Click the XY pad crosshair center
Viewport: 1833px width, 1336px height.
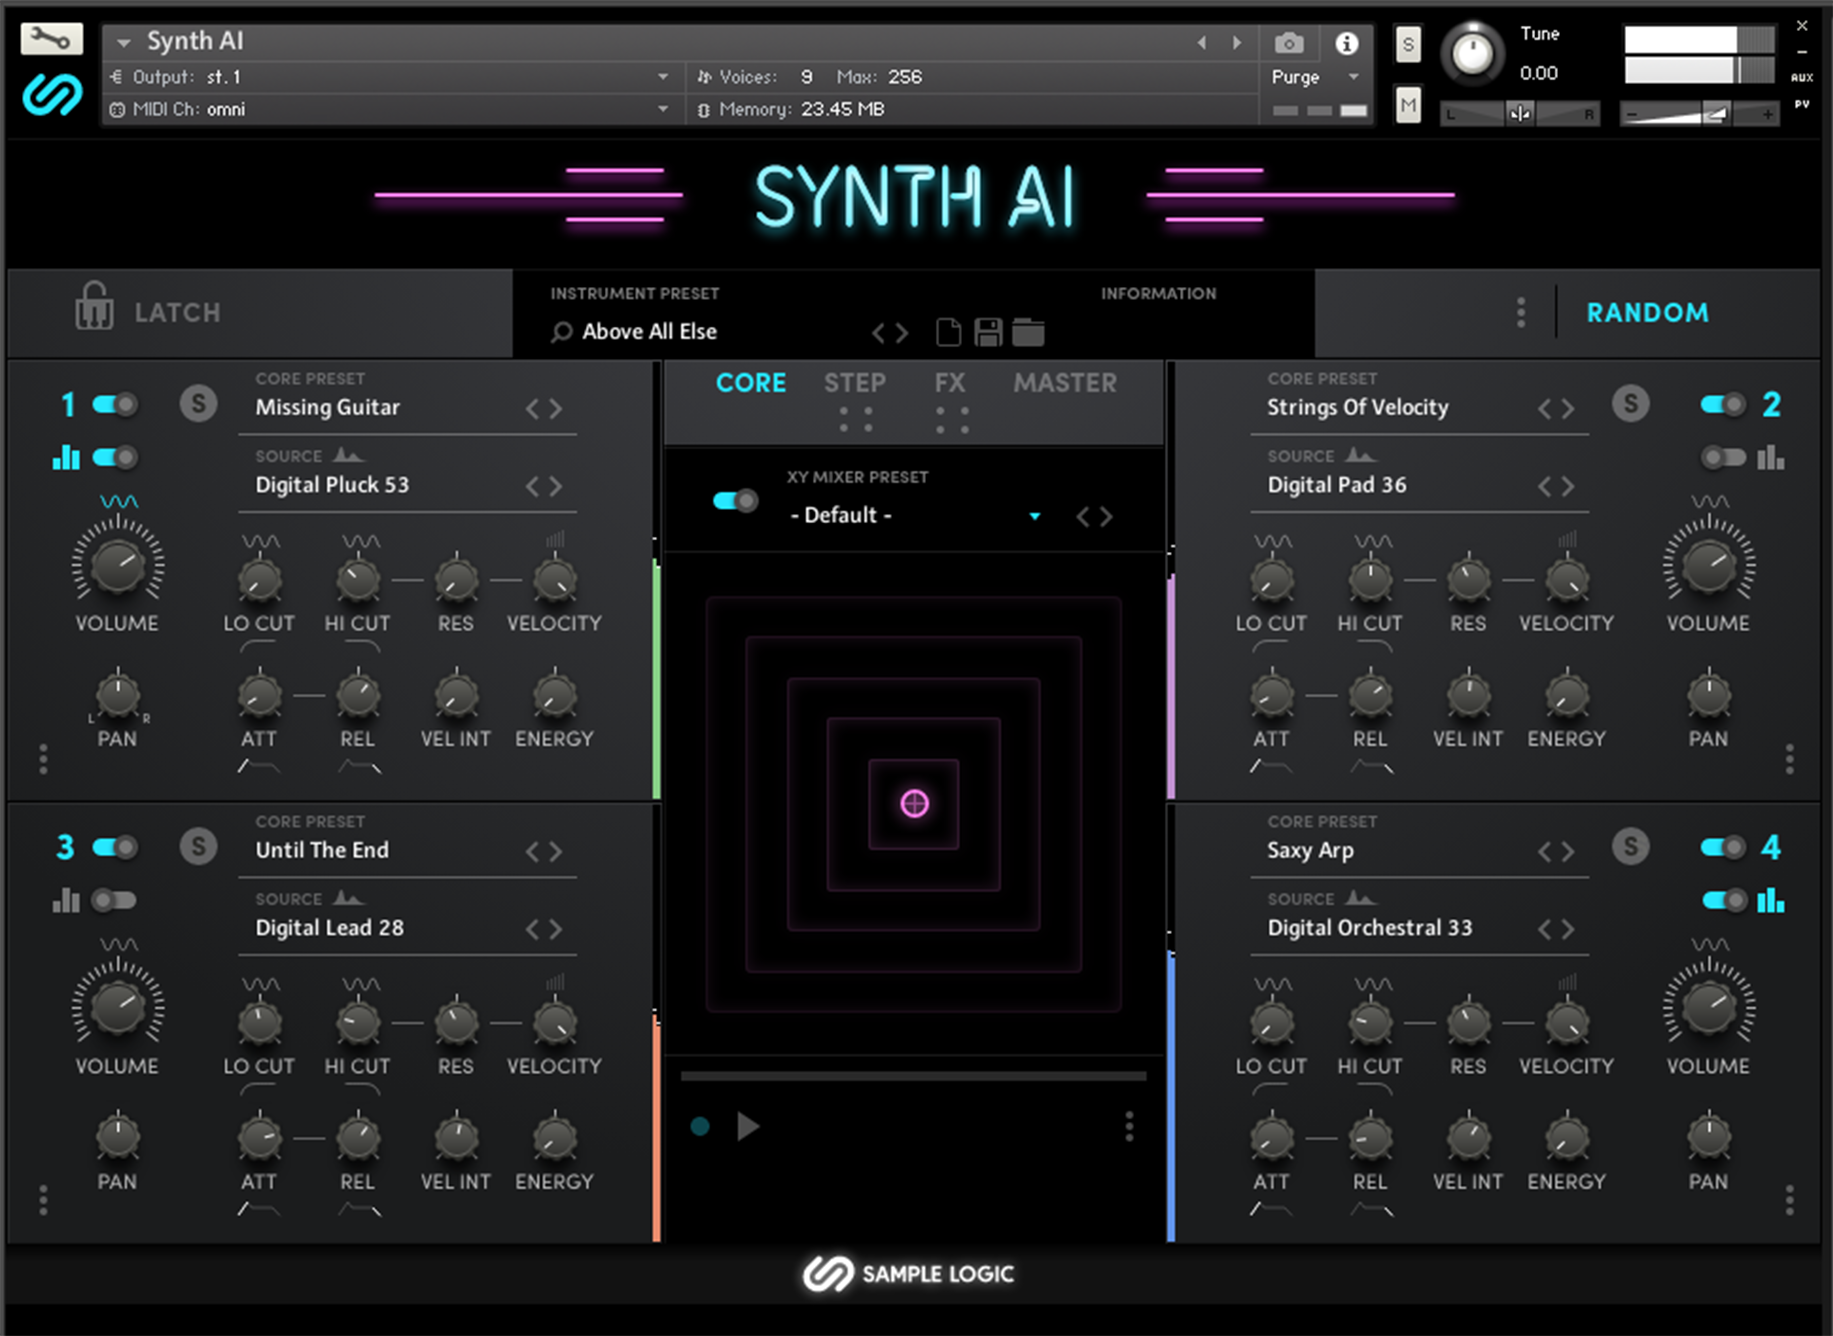click(x=913, y=803)
